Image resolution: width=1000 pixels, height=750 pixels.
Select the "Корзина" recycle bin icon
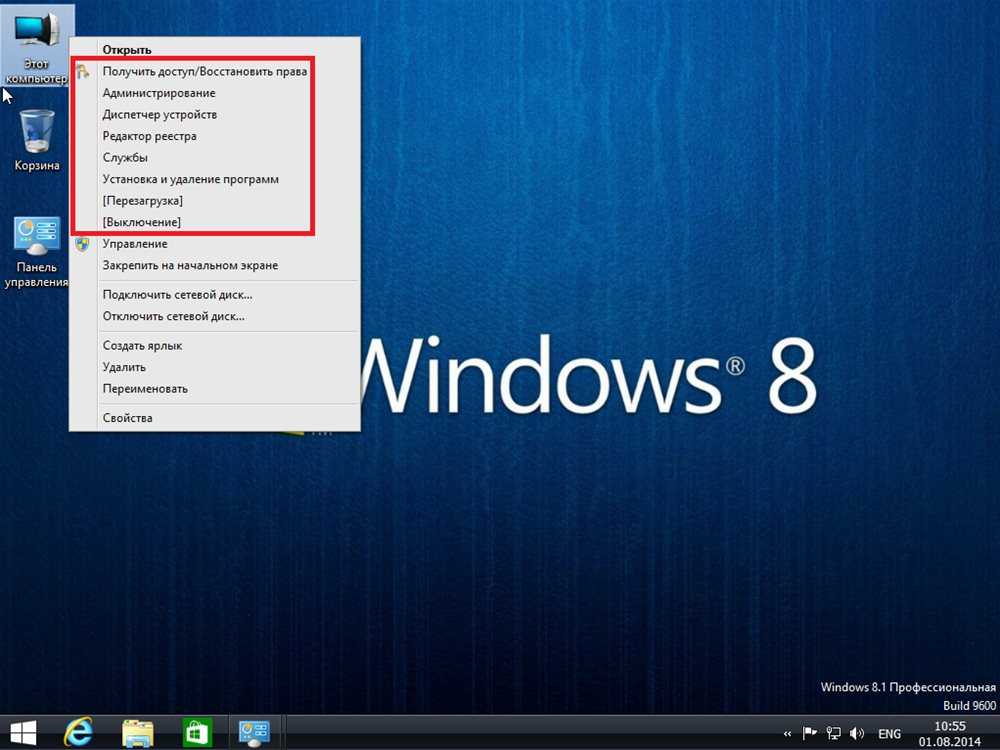coord(37,140)
